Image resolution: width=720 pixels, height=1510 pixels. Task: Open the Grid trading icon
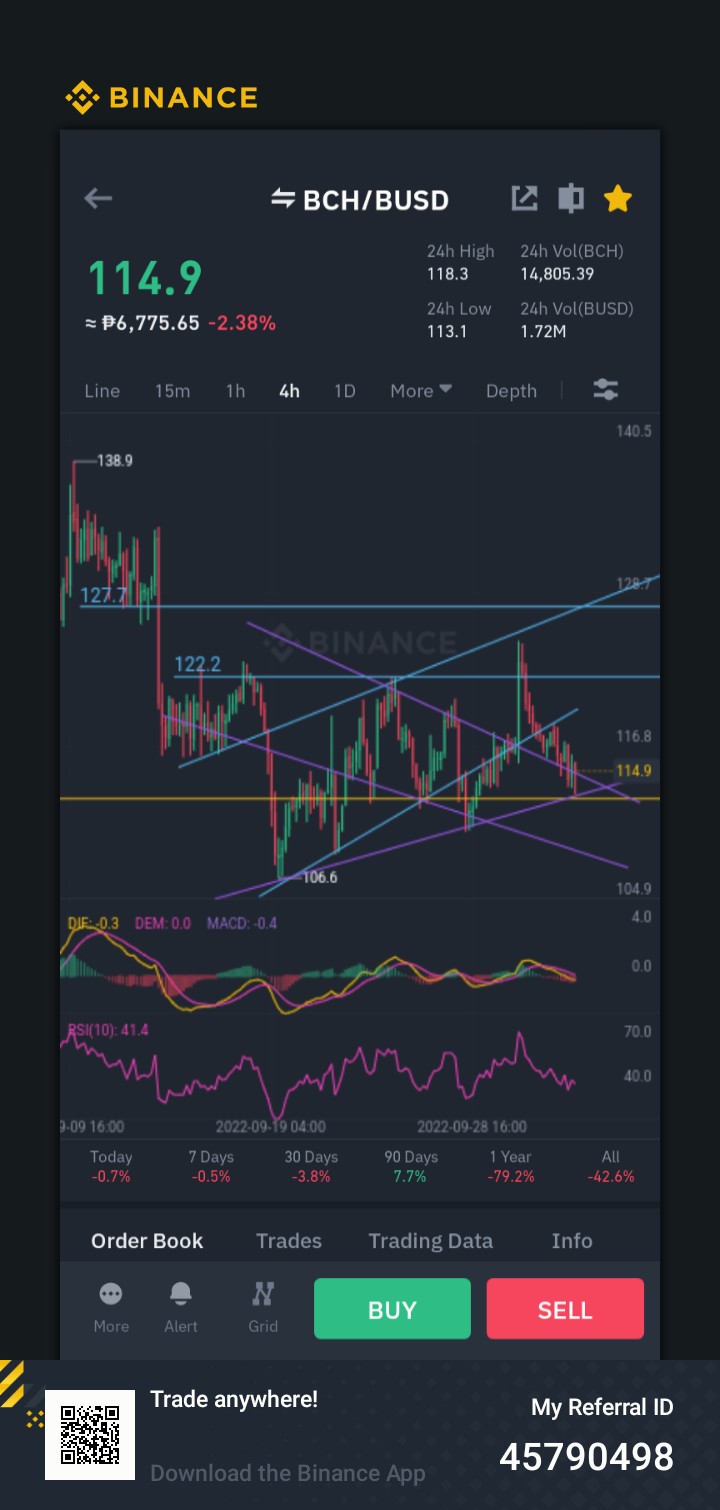tap(263, 1294)
